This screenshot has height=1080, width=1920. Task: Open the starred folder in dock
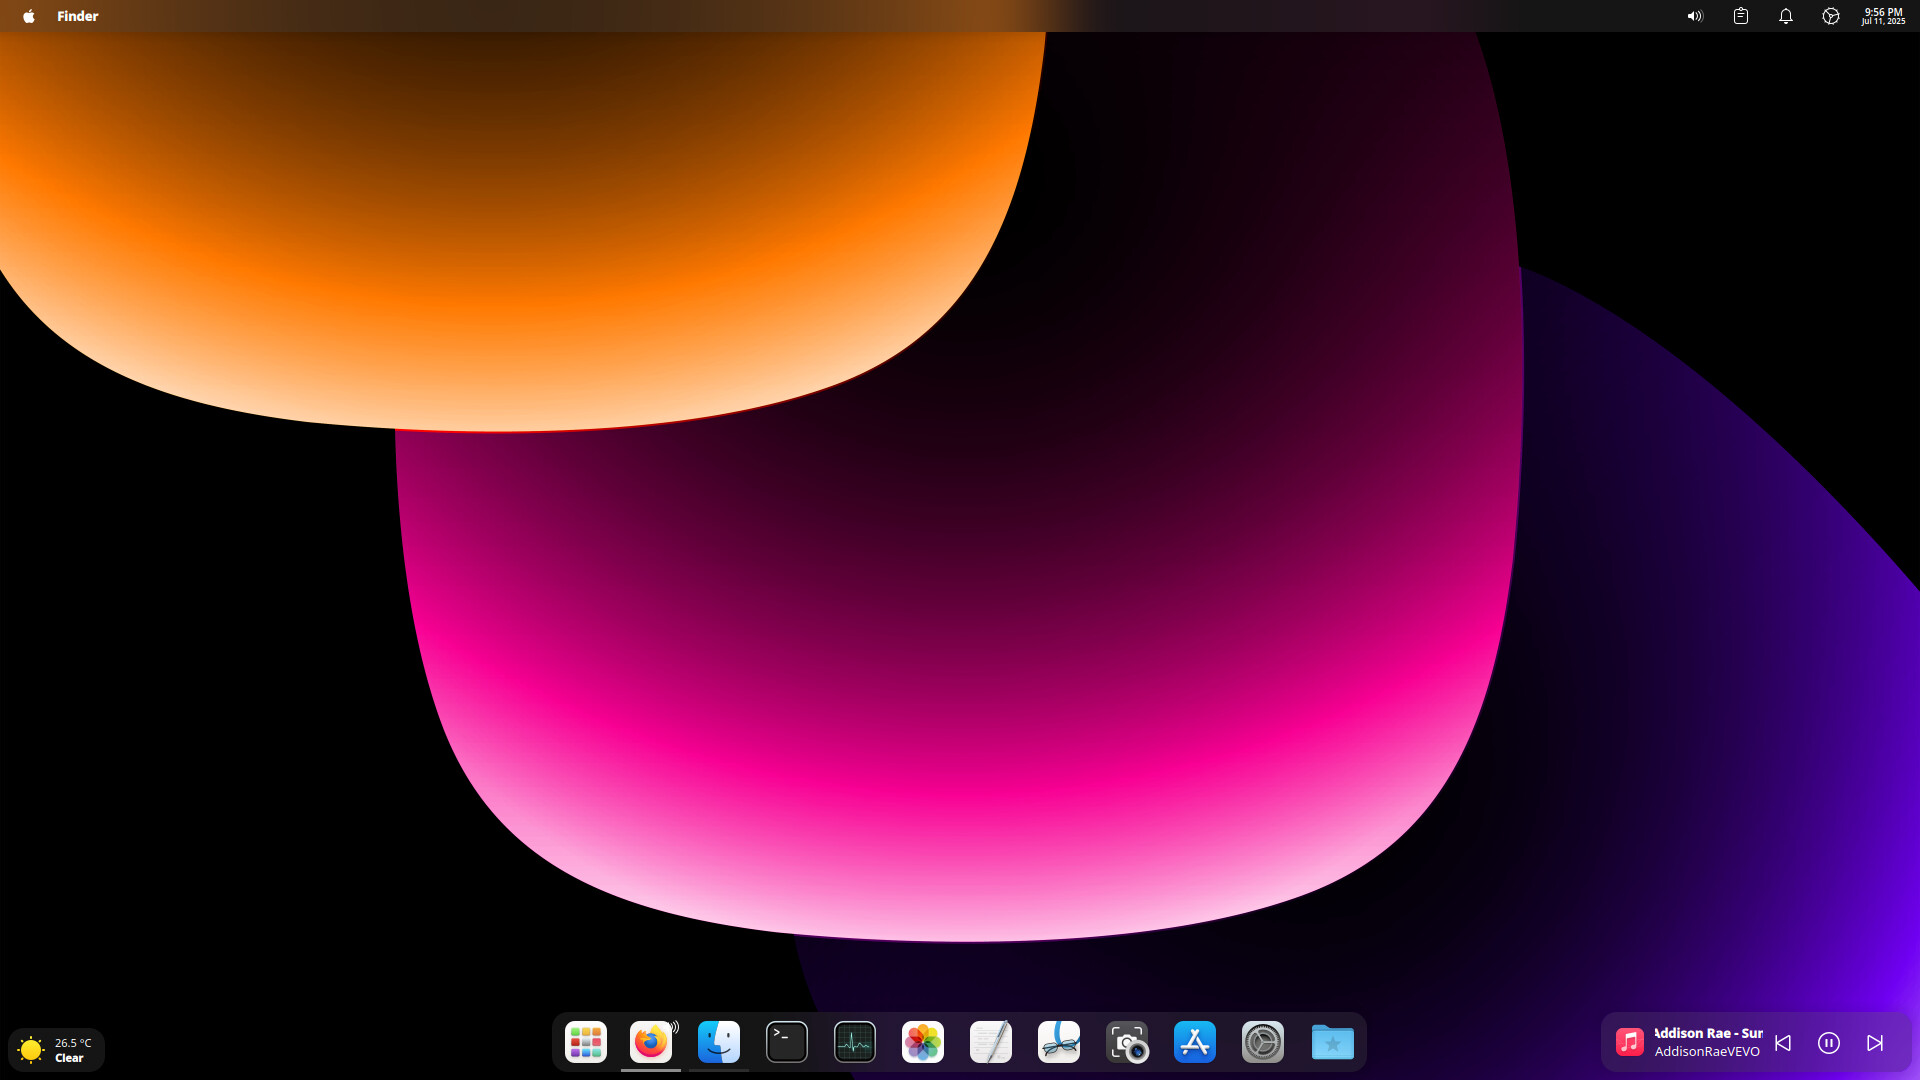pos(1332,1042)
